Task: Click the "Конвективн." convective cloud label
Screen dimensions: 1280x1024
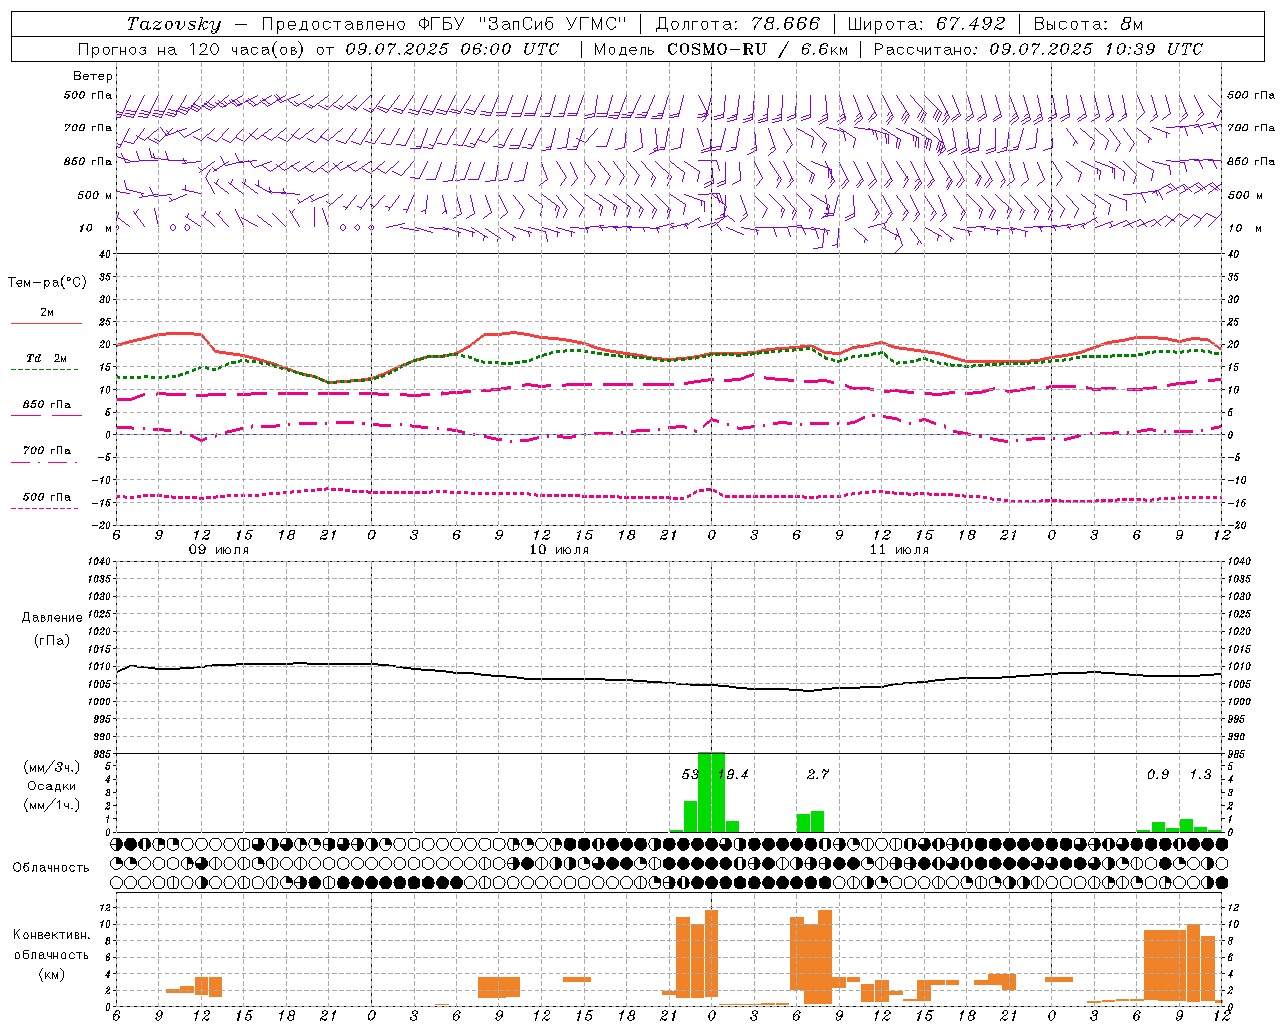Action: 51,935
